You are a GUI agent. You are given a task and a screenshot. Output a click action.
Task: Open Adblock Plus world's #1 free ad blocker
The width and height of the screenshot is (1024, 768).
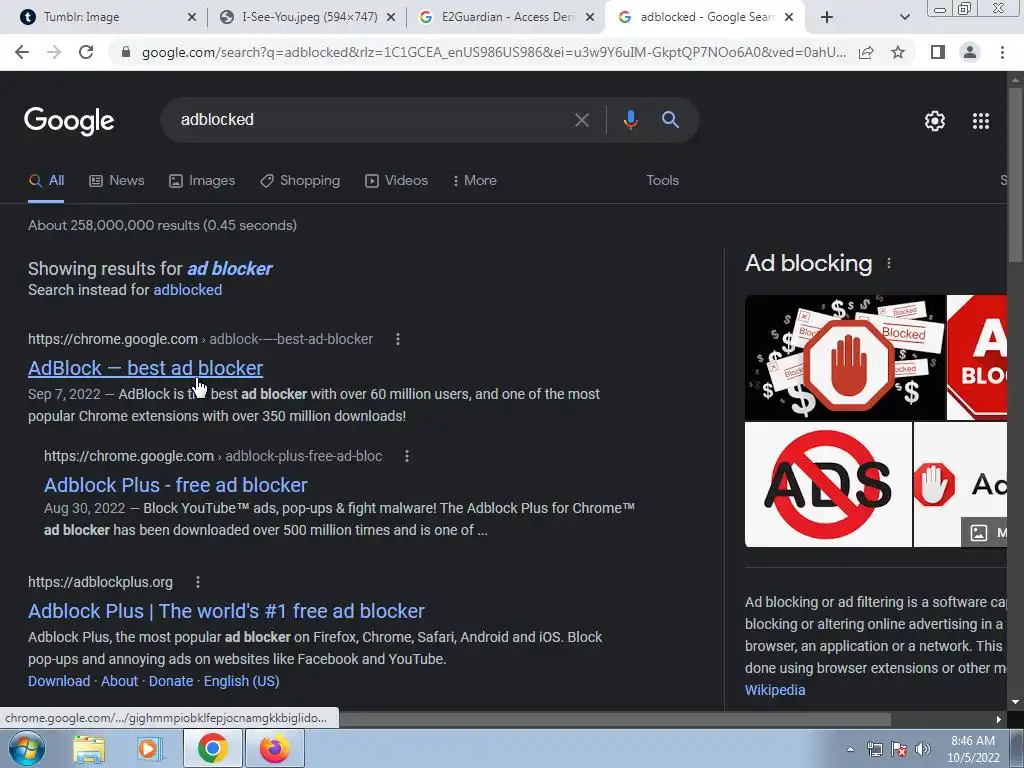pos(226,611)
